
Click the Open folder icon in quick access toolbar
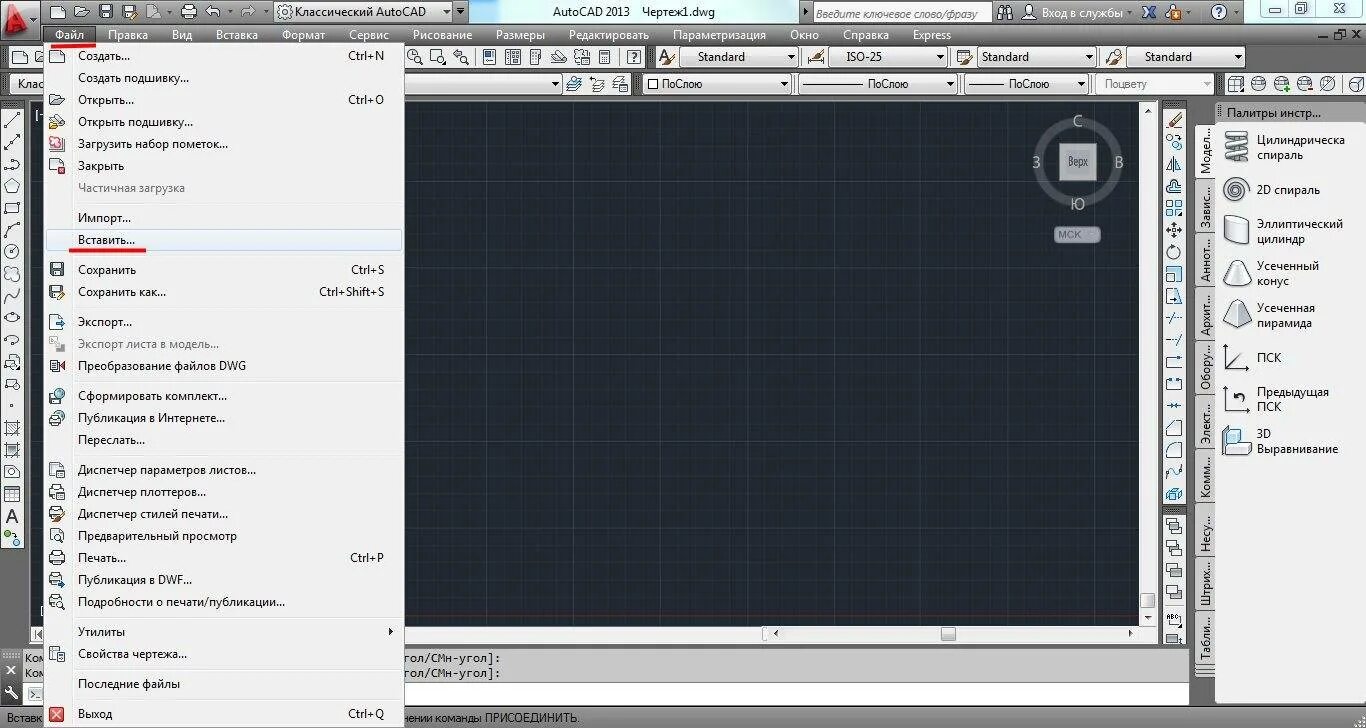(x=82, y=12)
